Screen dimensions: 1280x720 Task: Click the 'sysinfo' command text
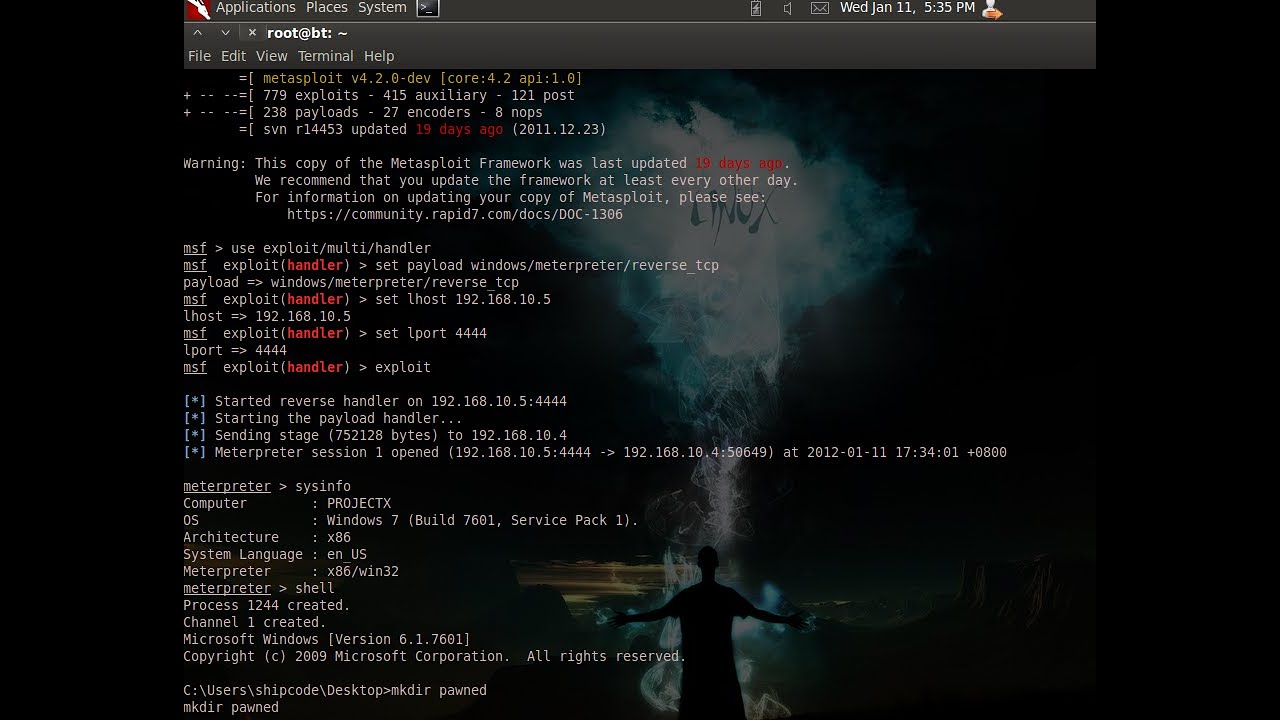pos(323,486)
